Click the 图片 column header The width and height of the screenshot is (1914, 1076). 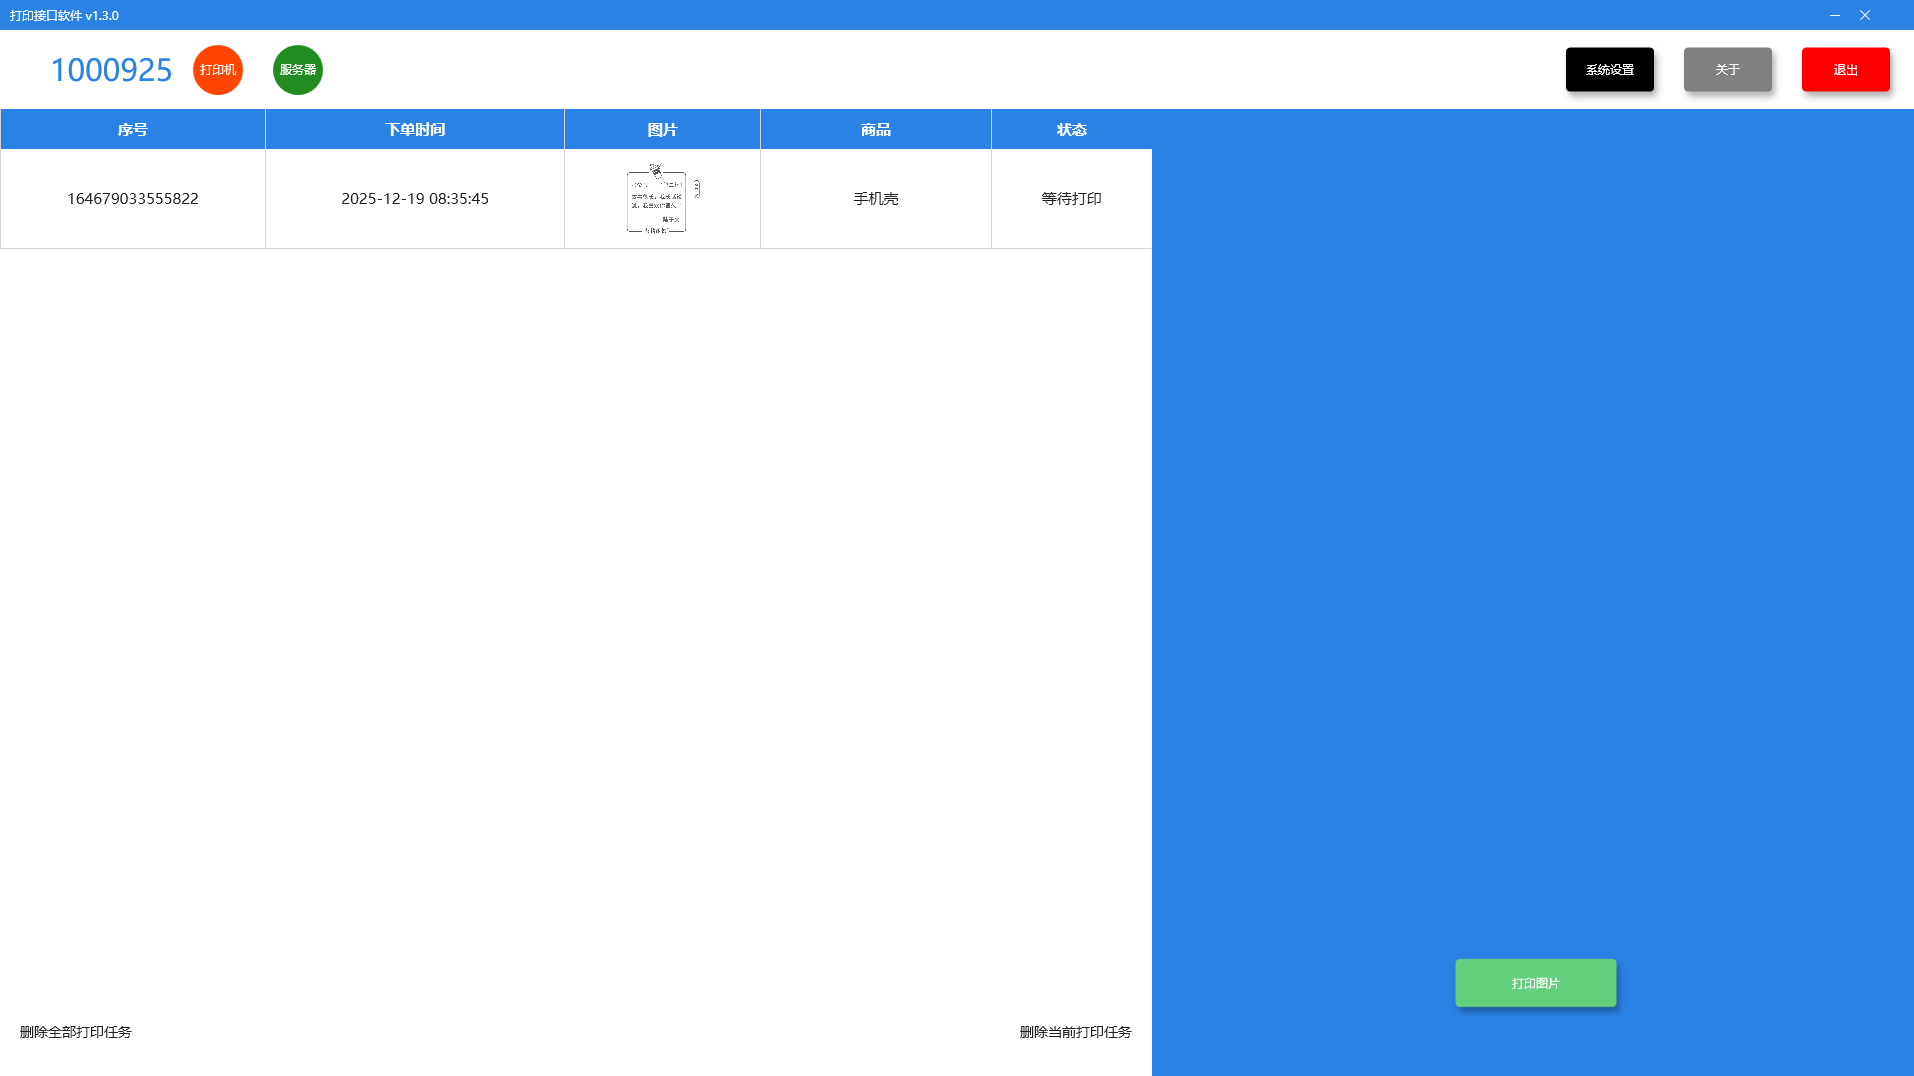click(662, 130)
